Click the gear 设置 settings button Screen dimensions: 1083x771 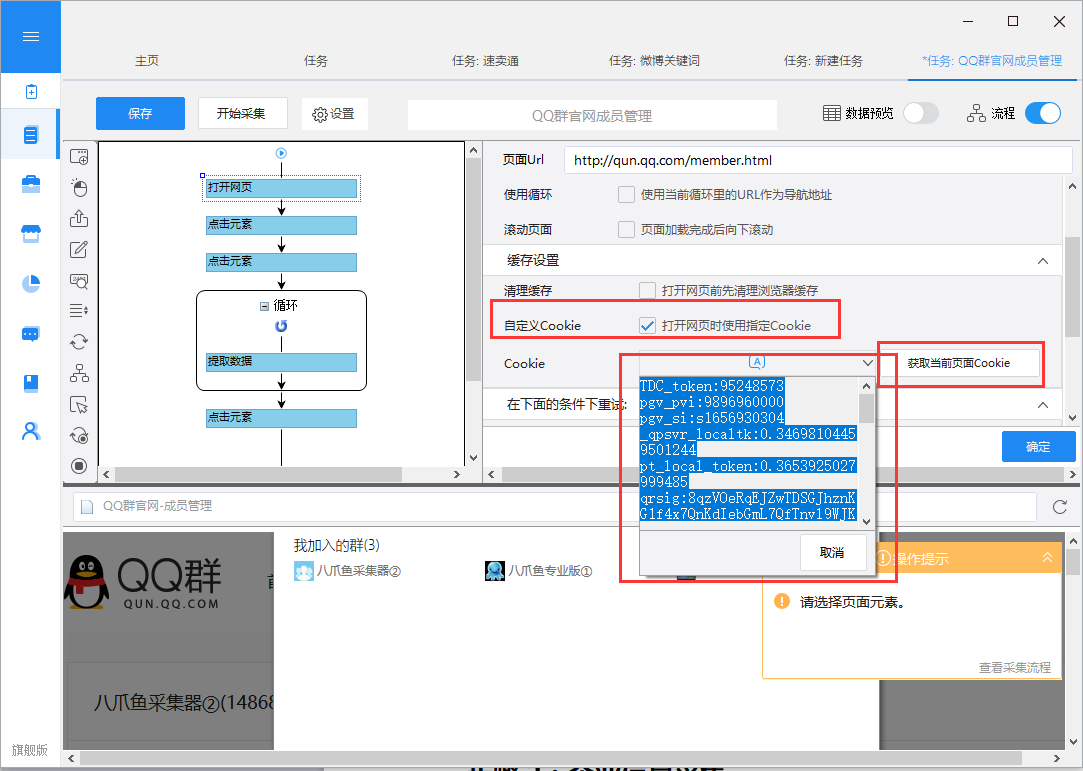pyautogui.click(x=334, y=114)
